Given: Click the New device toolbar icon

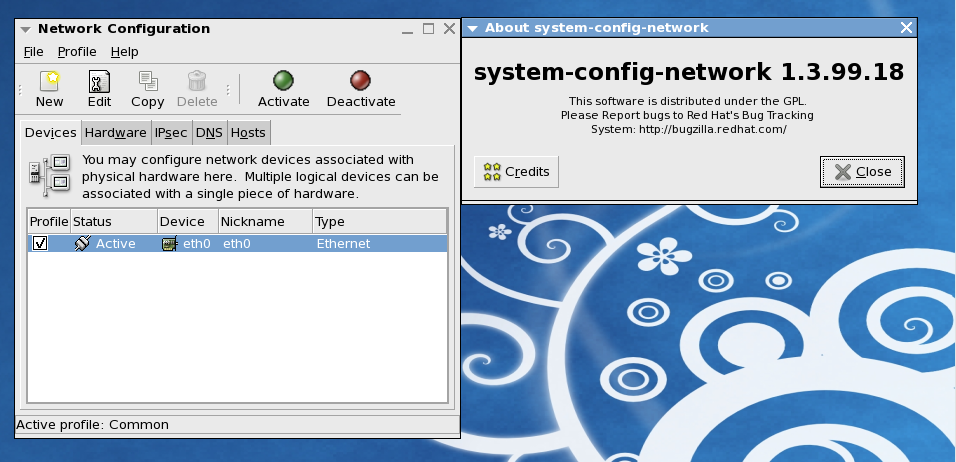Looking at the screenshot, I should (x=49, y=80).
